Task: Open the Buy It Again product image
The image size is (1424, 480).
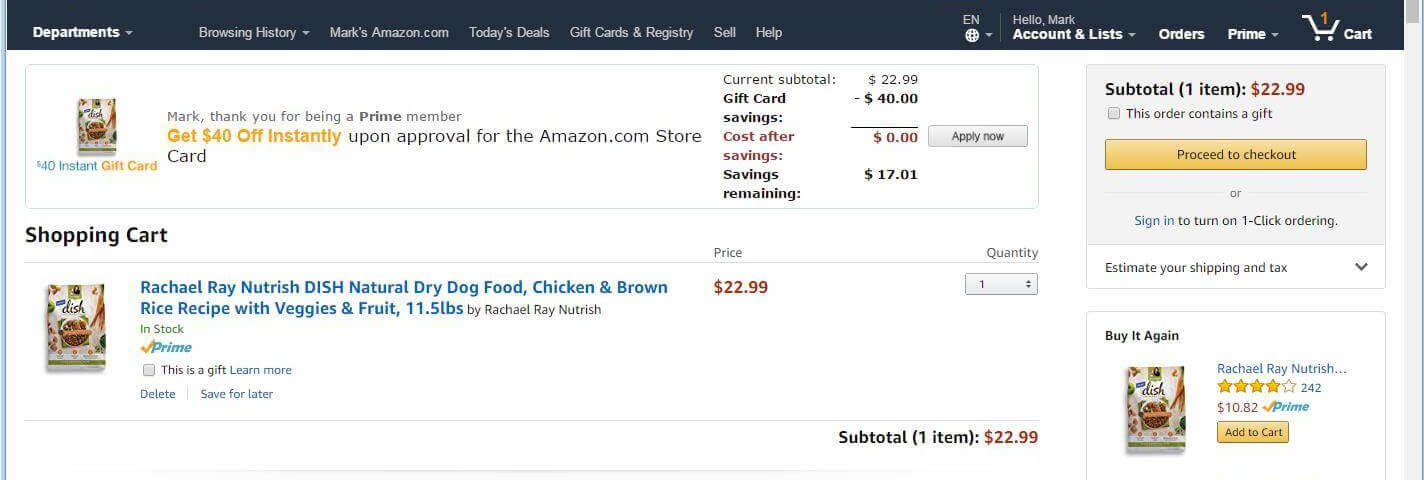Action: (1155, 410)
